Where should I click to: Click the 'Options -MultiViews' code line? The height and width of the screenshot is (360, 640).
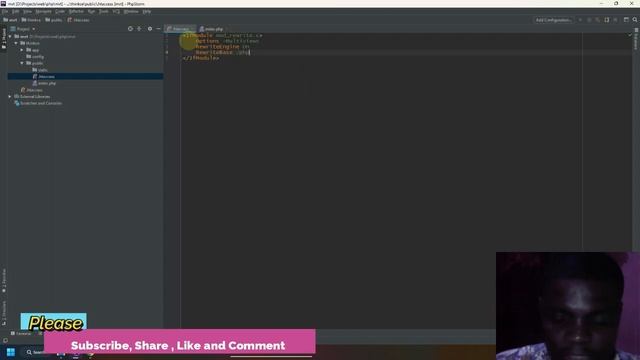[x=227, y=41]
